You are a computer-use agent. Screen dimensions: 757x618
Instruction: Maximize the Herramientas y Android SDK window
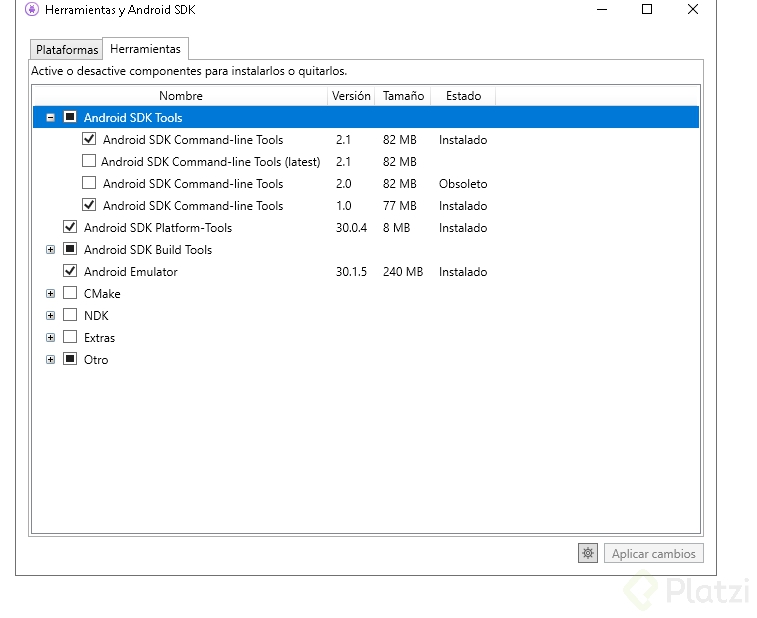[647, 9]
